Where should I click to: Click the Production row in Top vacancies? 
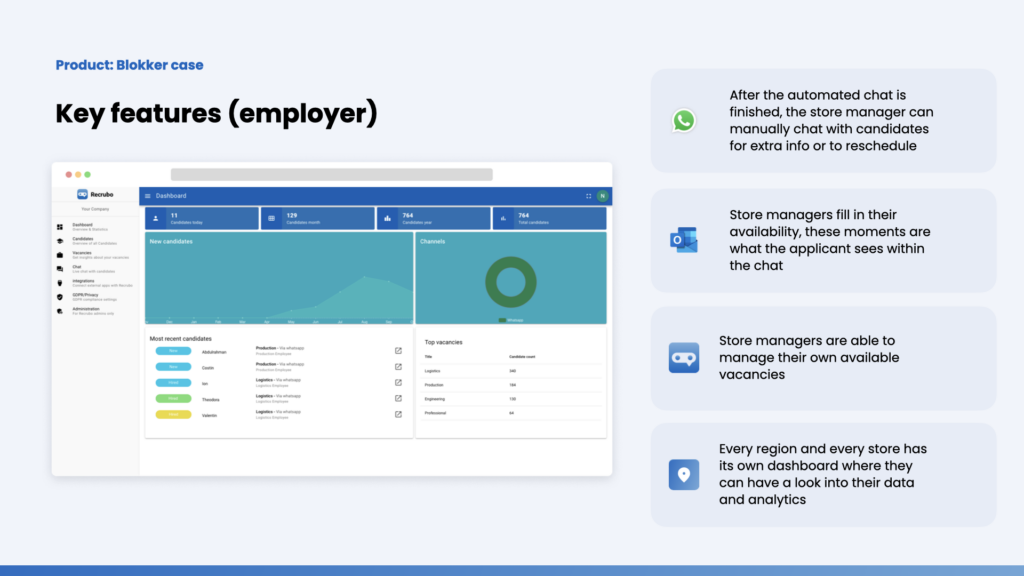pyautogui.click(x=511, y=385)
